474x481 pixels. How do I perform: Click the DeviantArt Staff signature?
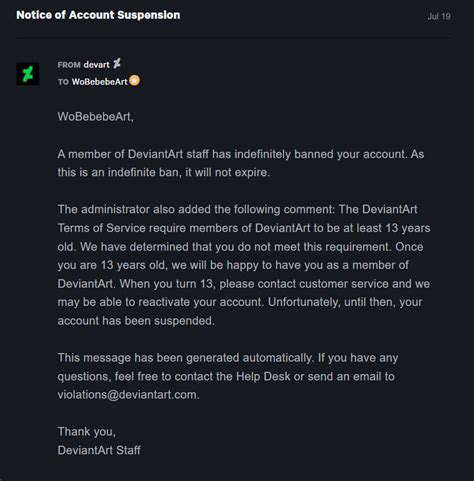[x=99, y=450]
